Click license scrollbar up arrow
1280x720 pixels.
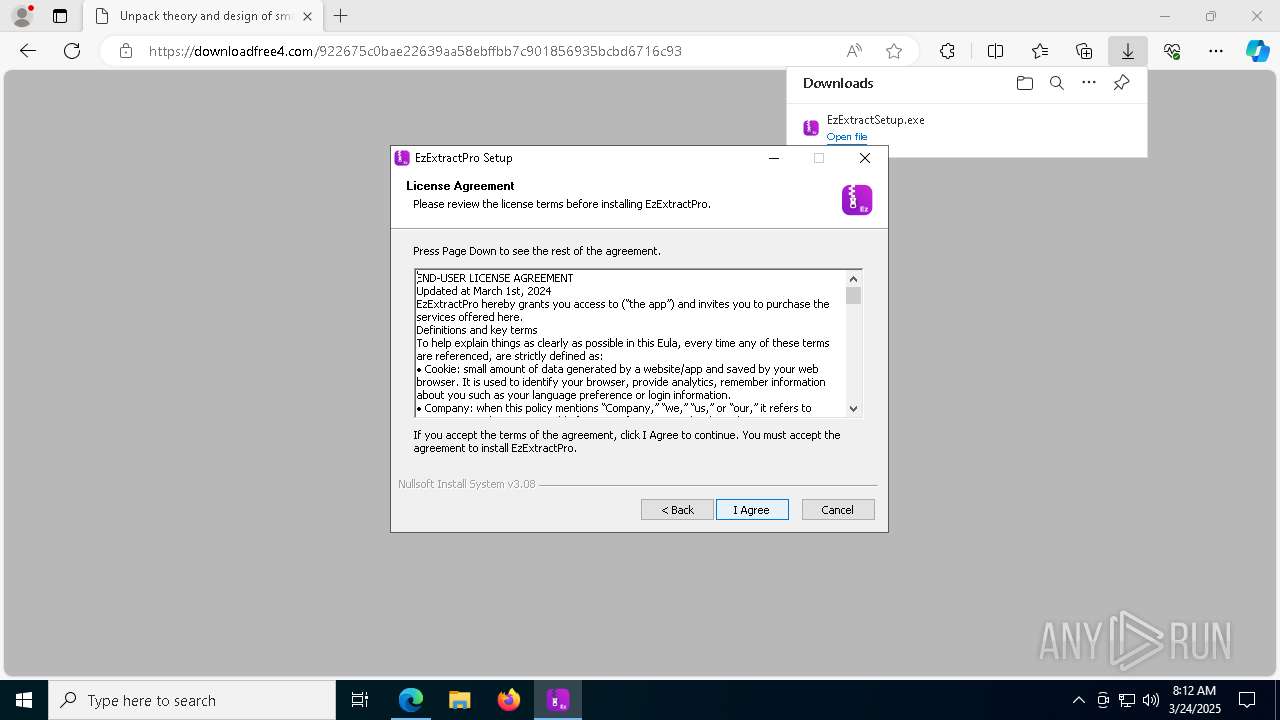[853, 279]
